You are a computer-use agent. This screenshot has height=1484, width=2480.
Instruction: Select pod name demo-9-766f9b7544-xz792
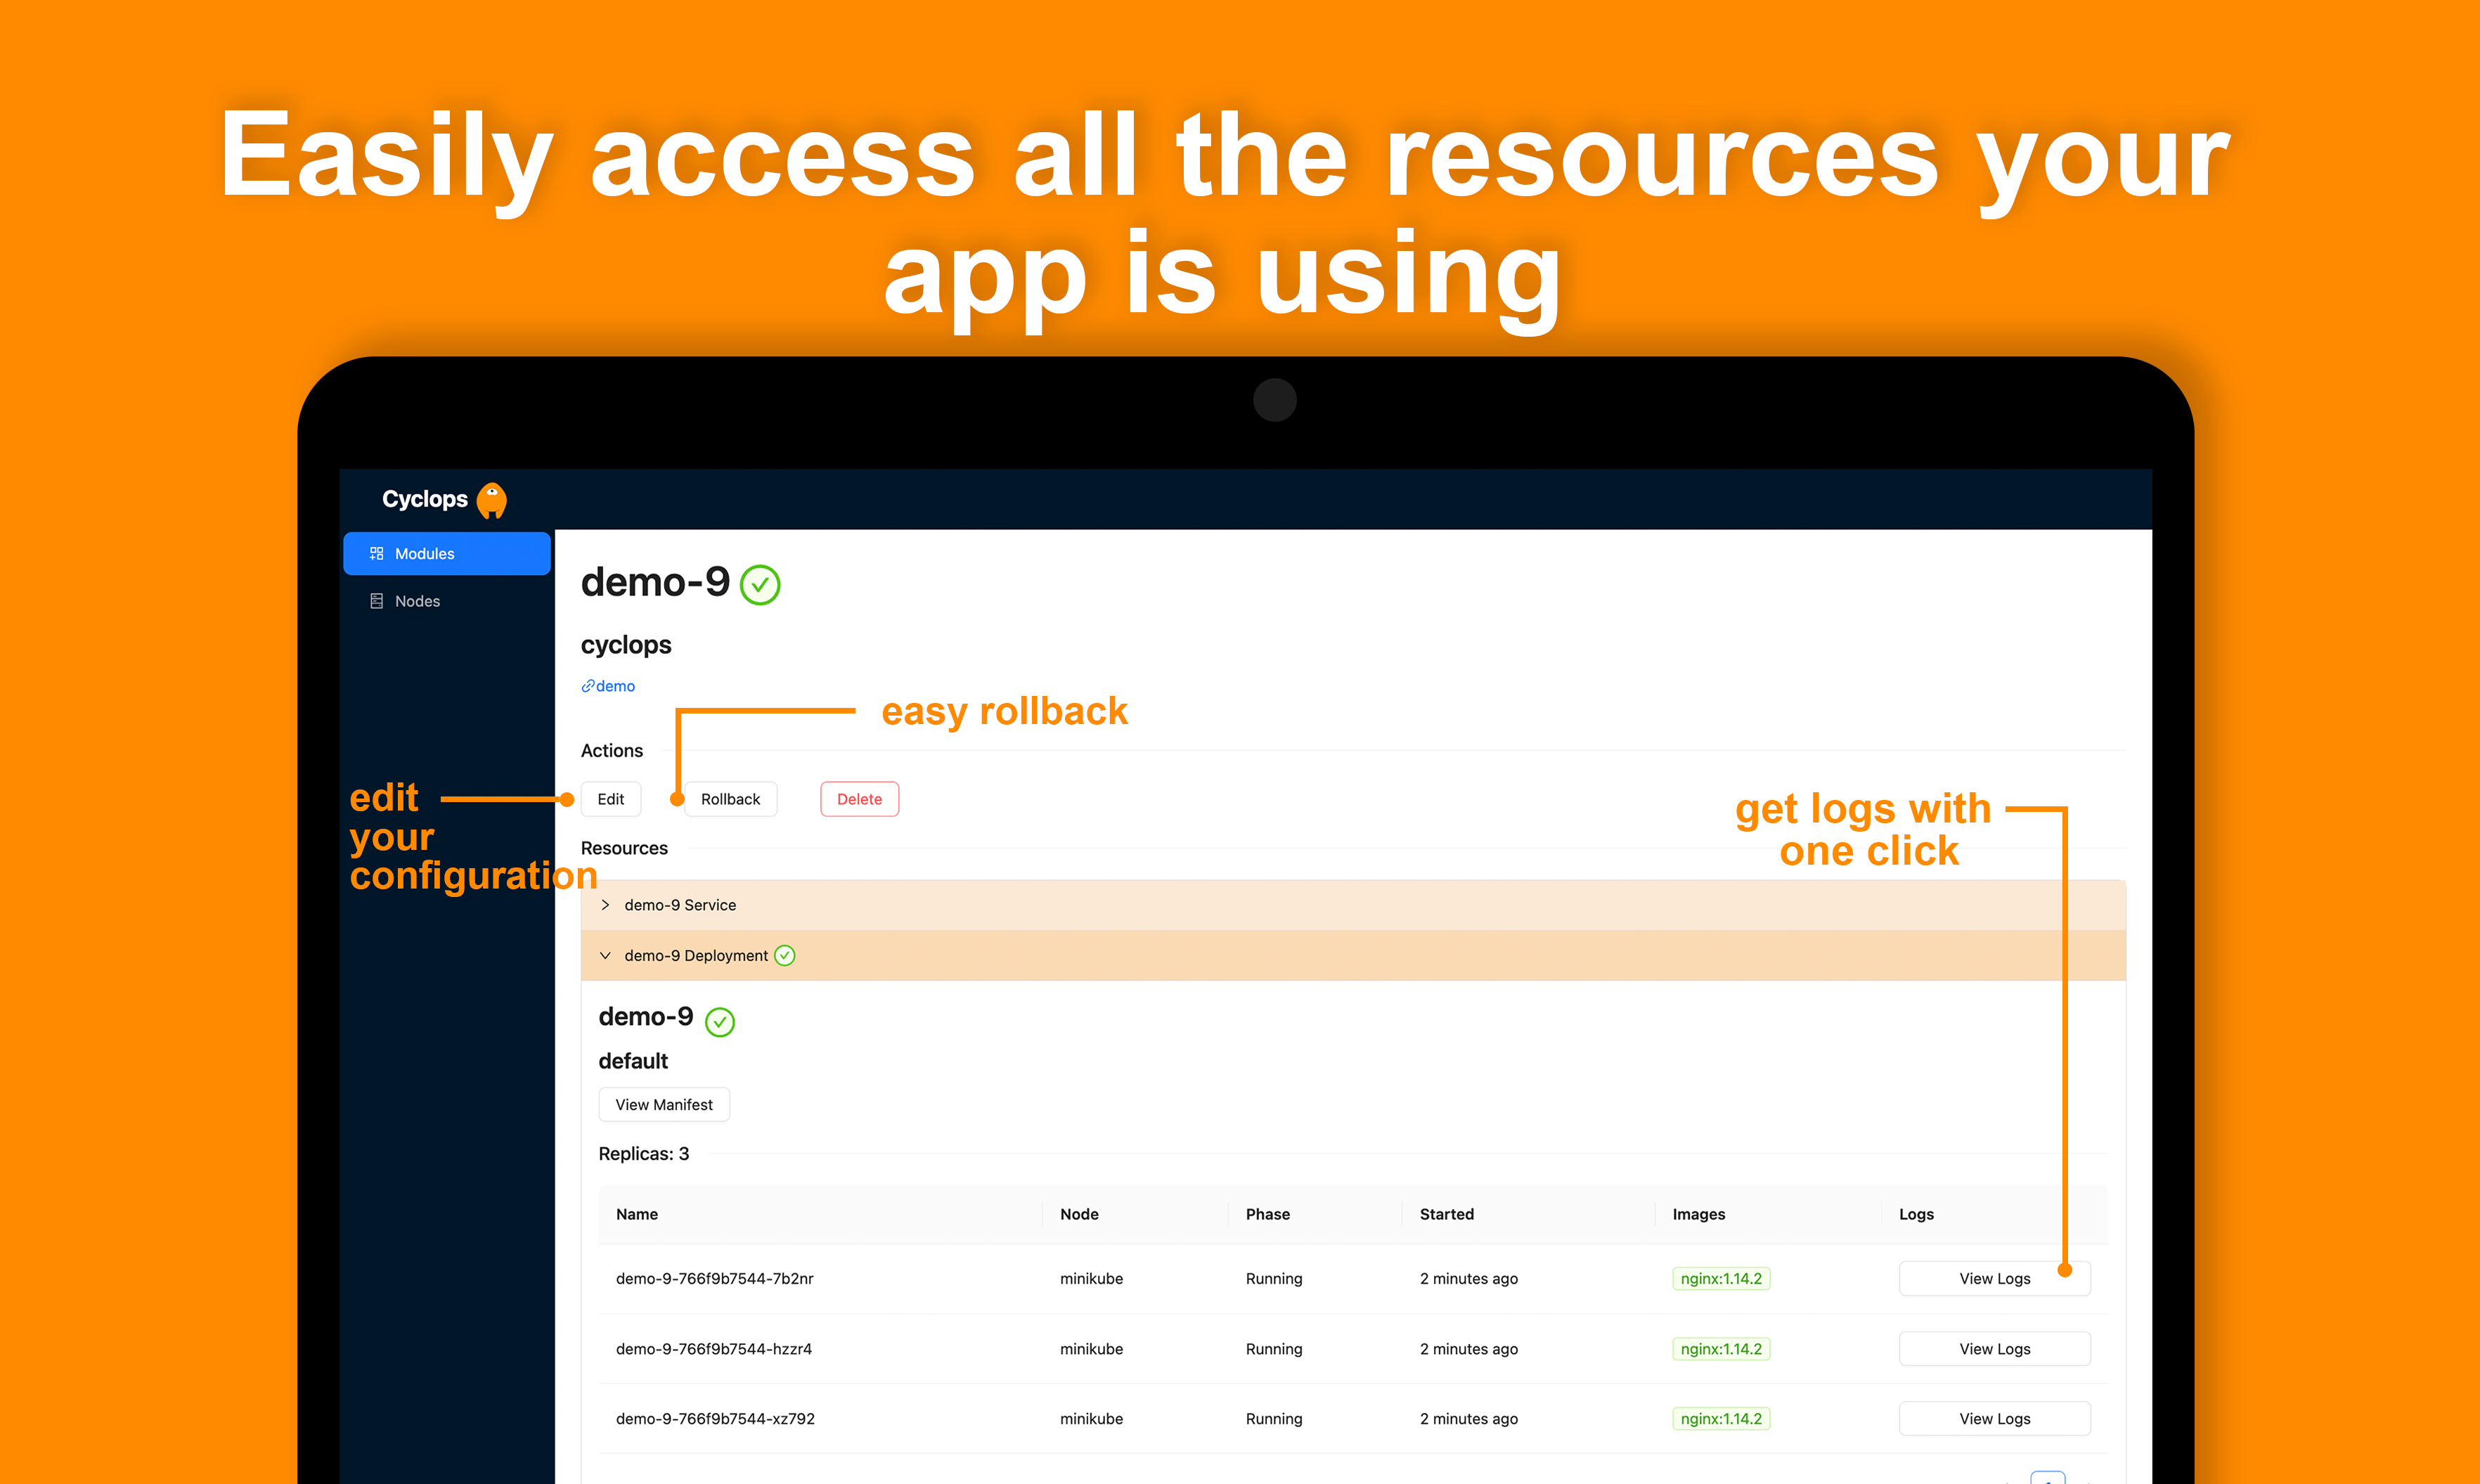(715, 1419)
